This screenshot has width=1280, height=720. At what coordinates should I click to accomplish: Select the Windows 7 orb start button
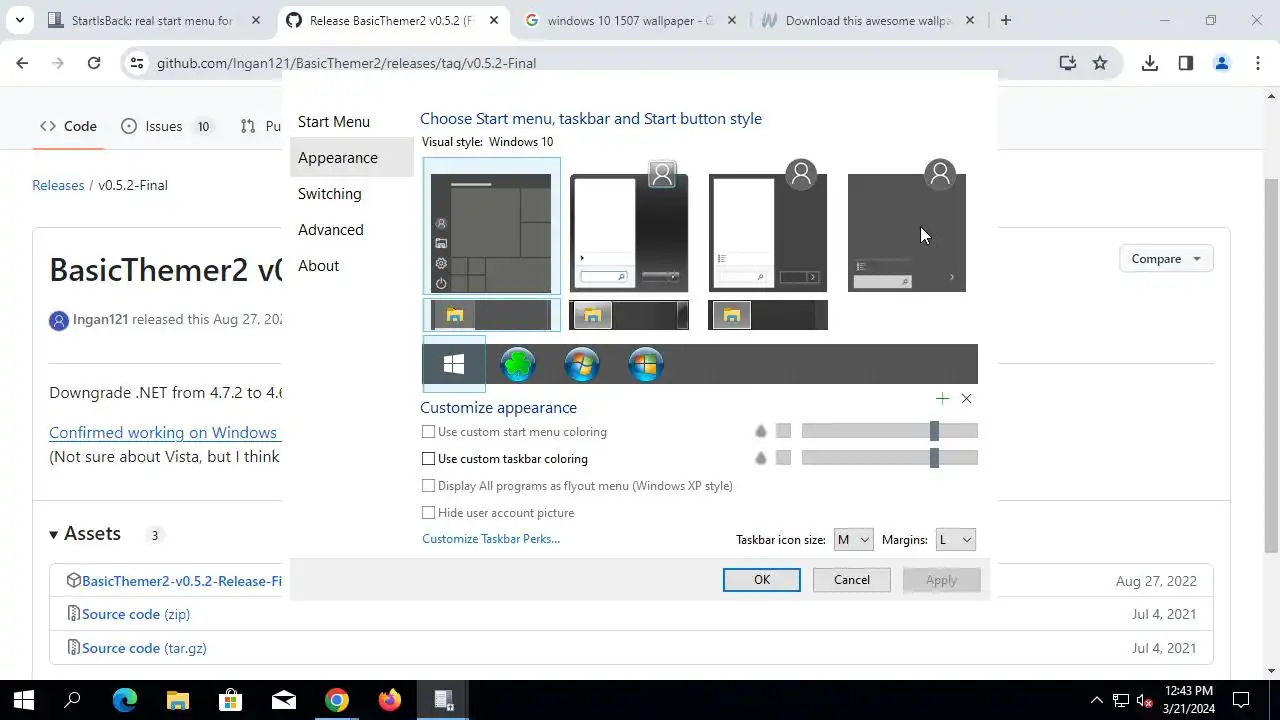pos(582,365)
